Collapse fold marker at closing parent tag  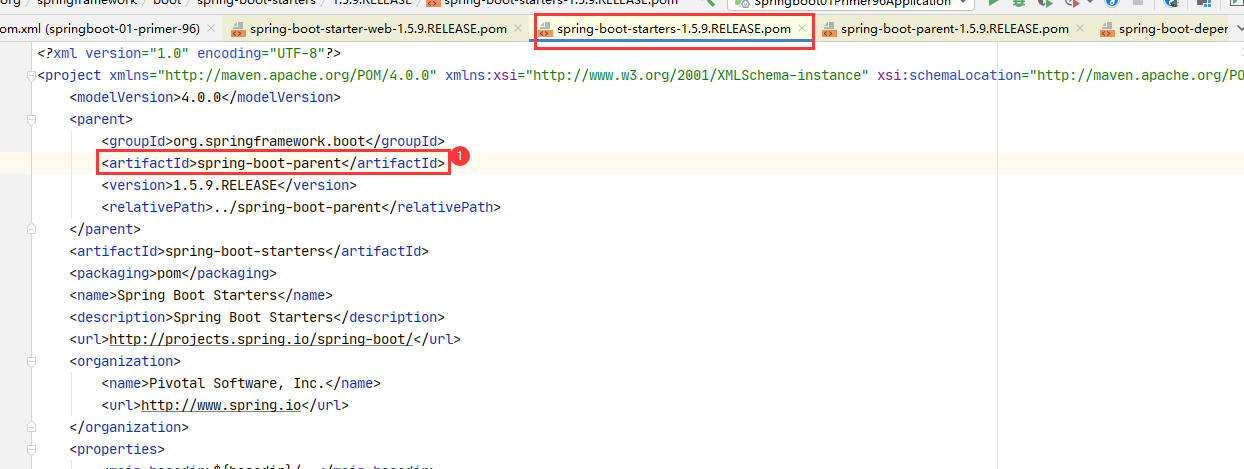click(31, 229)
